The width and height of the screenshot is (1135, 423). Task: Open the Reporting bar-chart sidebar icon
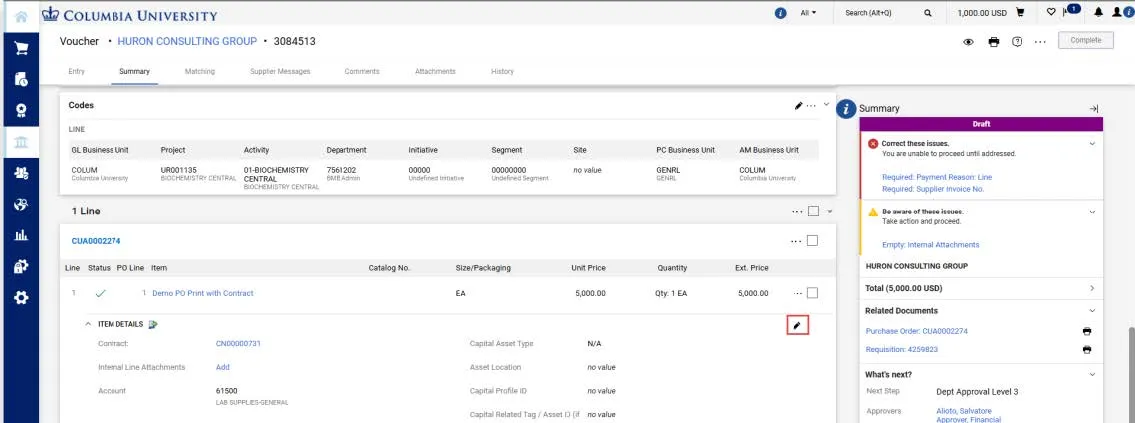point(22,235)
